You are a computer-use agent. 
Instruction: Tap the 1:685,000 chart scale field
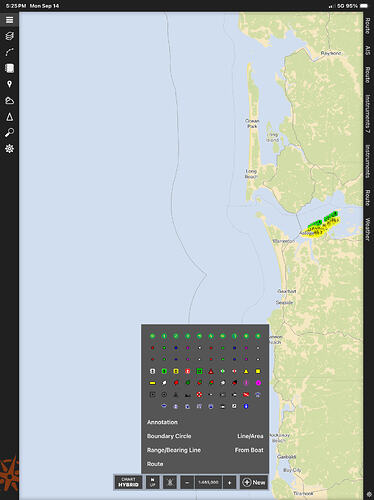click(x=208, y=482)
